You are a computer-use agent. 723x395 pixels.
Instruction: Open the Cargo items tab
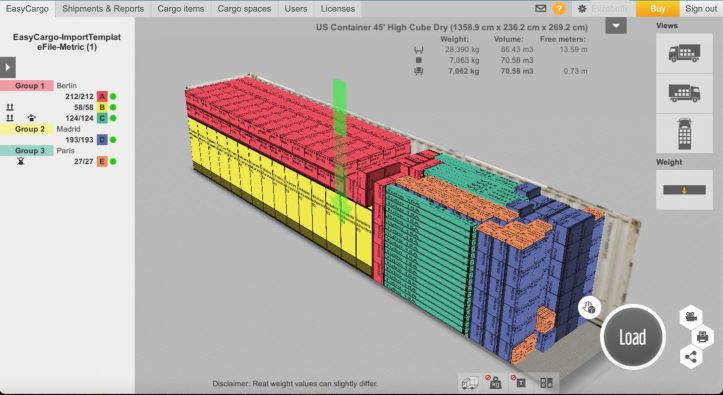pos(181,9)
